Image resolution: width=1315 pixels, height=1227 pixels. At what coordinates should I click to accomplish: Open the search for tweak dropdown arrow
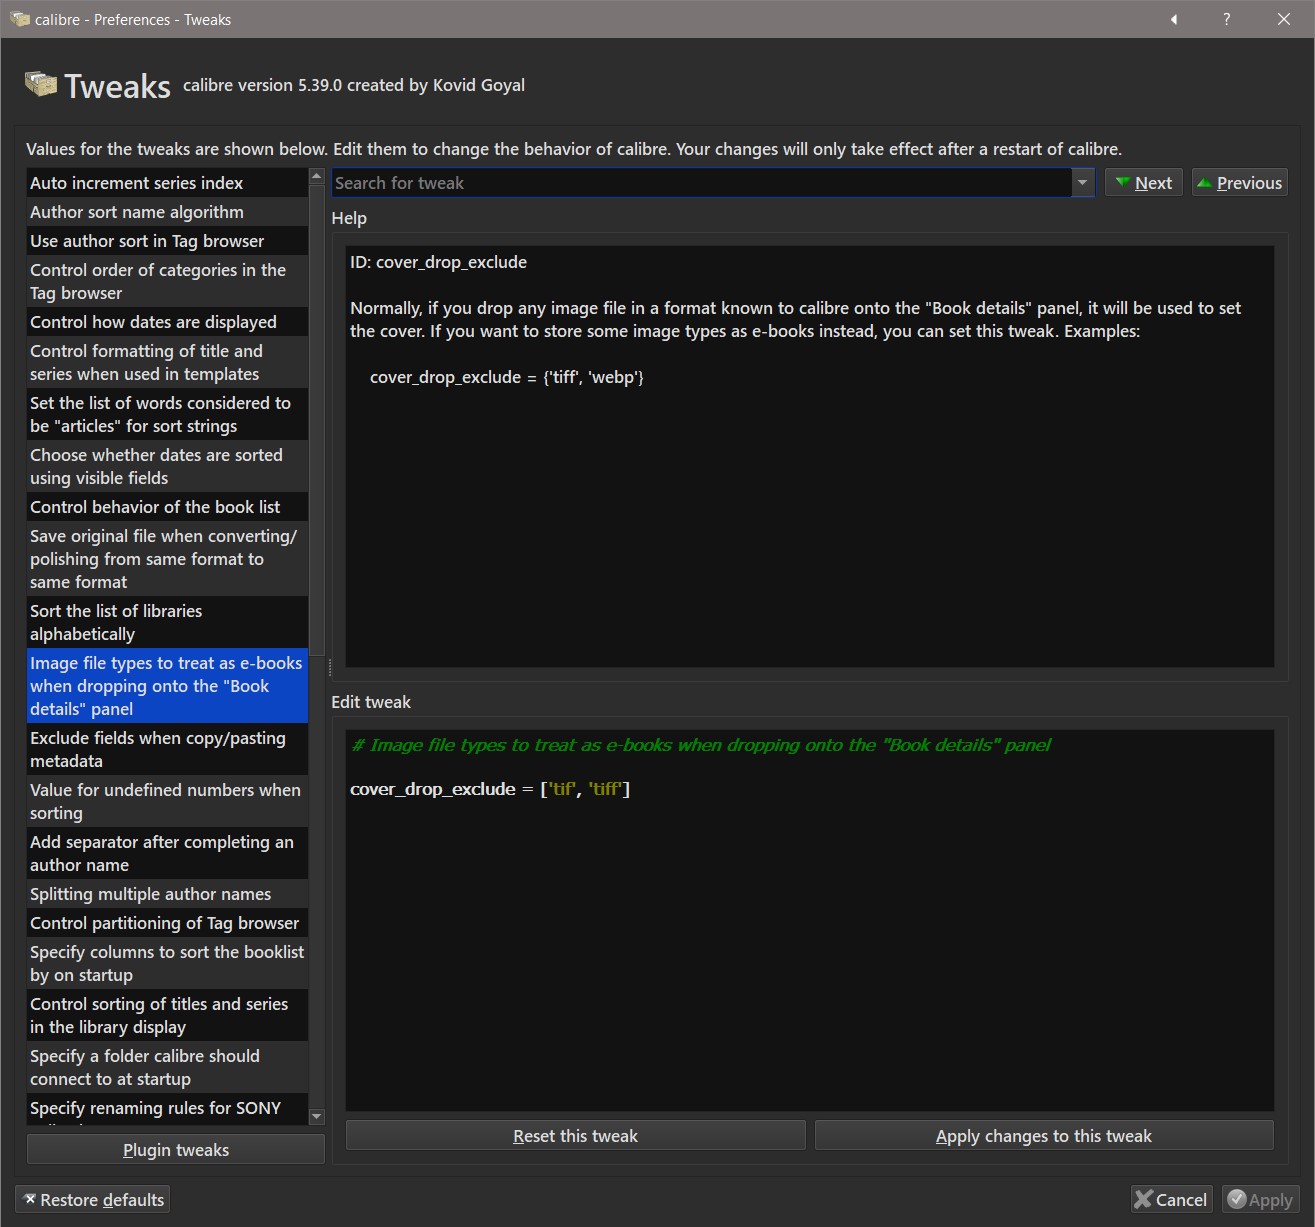[x=1082, y=183]
